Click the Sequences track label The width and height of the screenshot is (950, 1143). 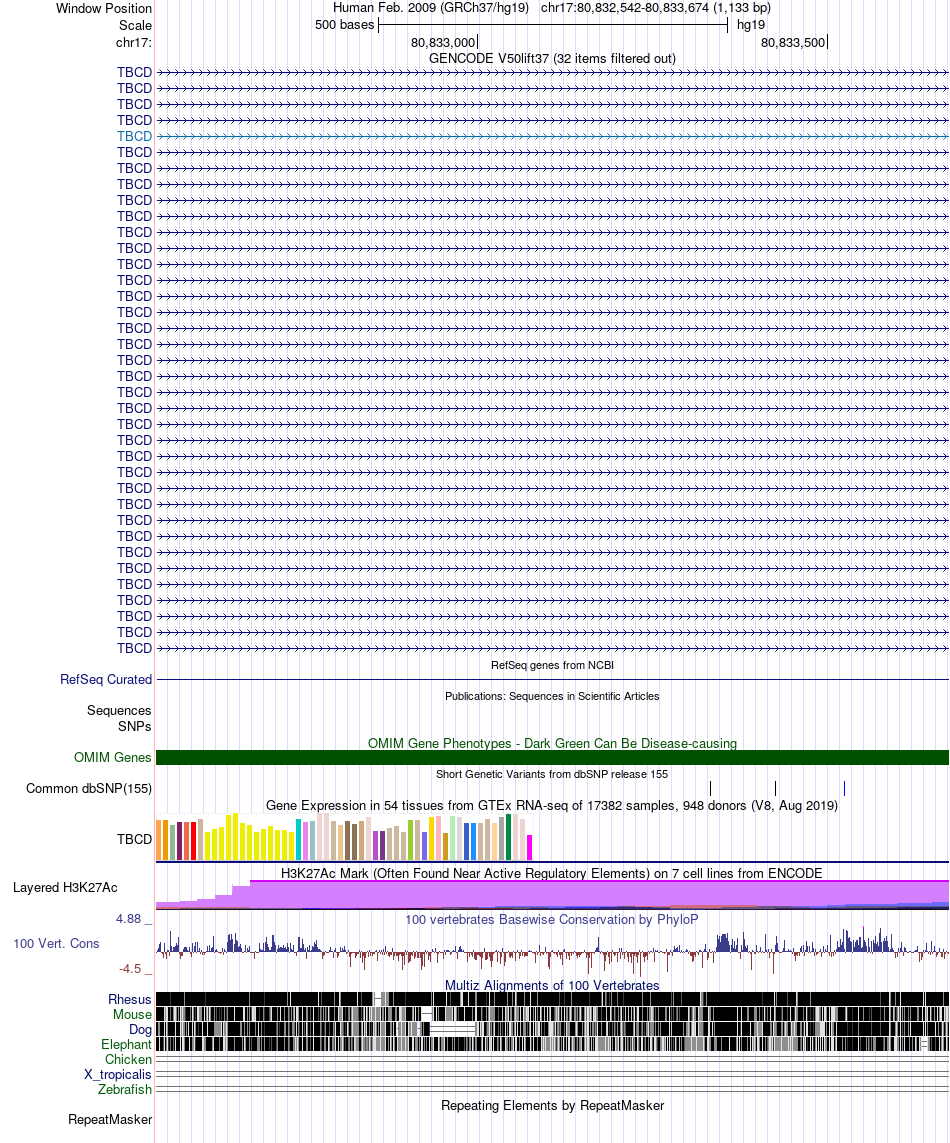tap(119, 711)
